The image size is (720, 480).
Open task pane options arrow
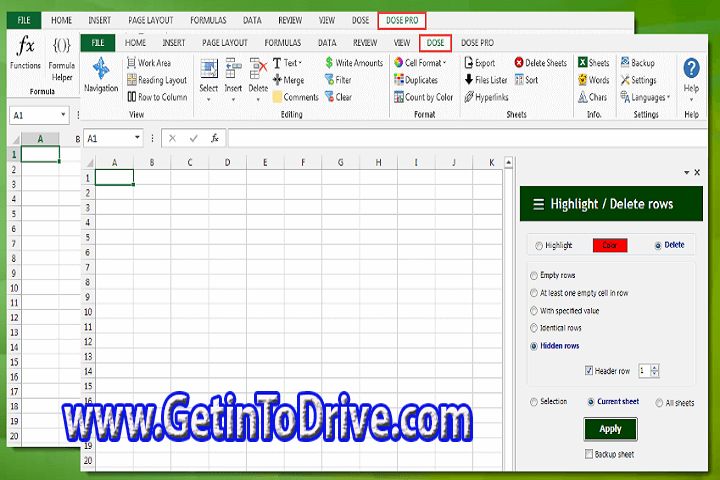coord(686,172)
